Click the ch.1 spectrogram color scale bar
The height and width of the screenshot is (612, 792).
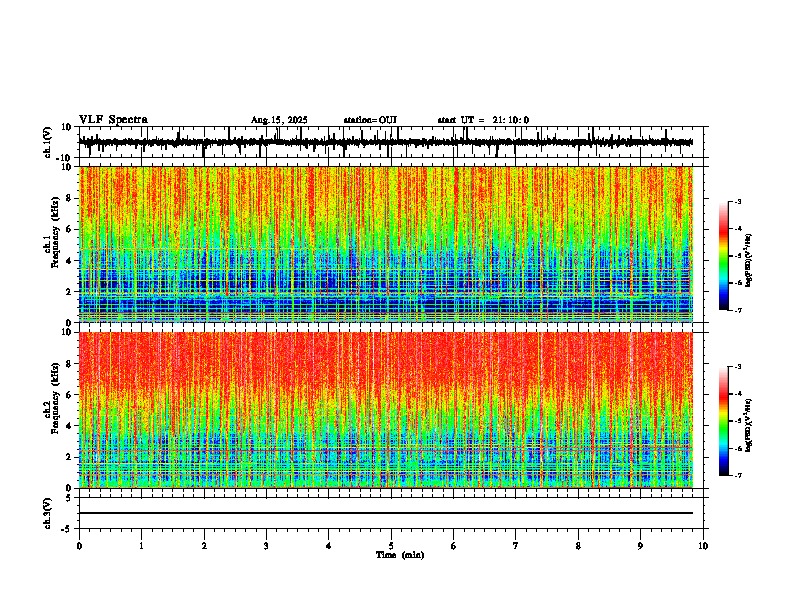coord(723,256)
